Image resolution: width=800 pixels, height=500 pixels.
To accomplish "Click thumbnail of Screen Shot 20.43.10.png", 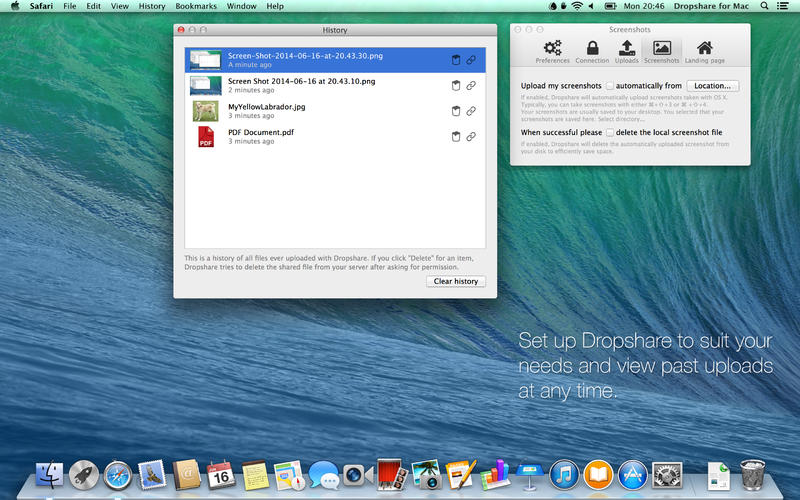I will [x=206, y=86].
